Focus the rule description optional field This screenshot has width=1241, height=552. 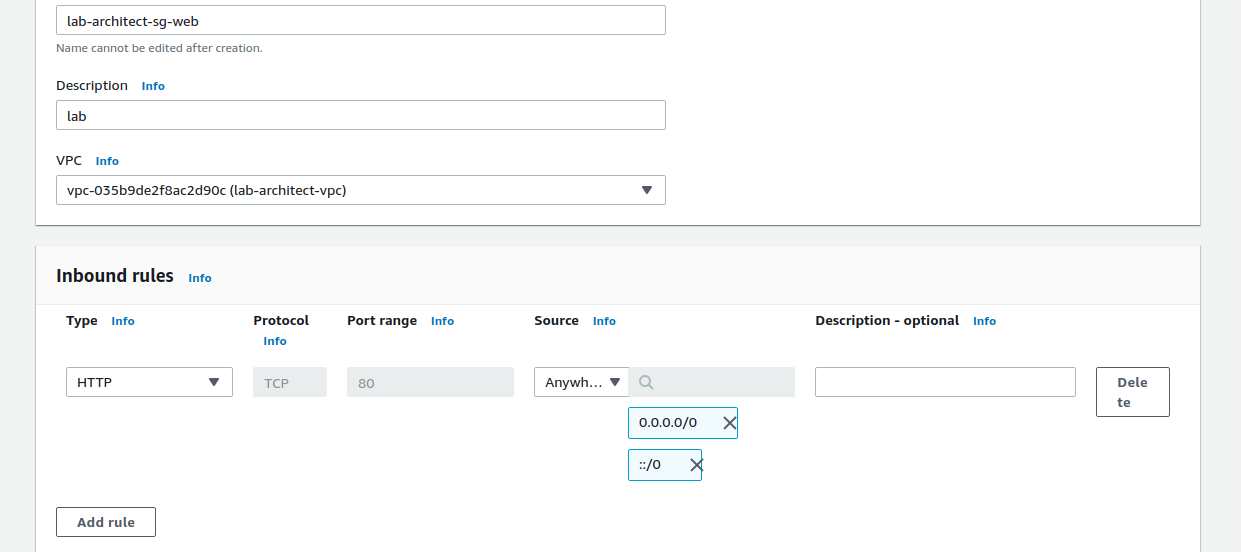tap(945, 382)
